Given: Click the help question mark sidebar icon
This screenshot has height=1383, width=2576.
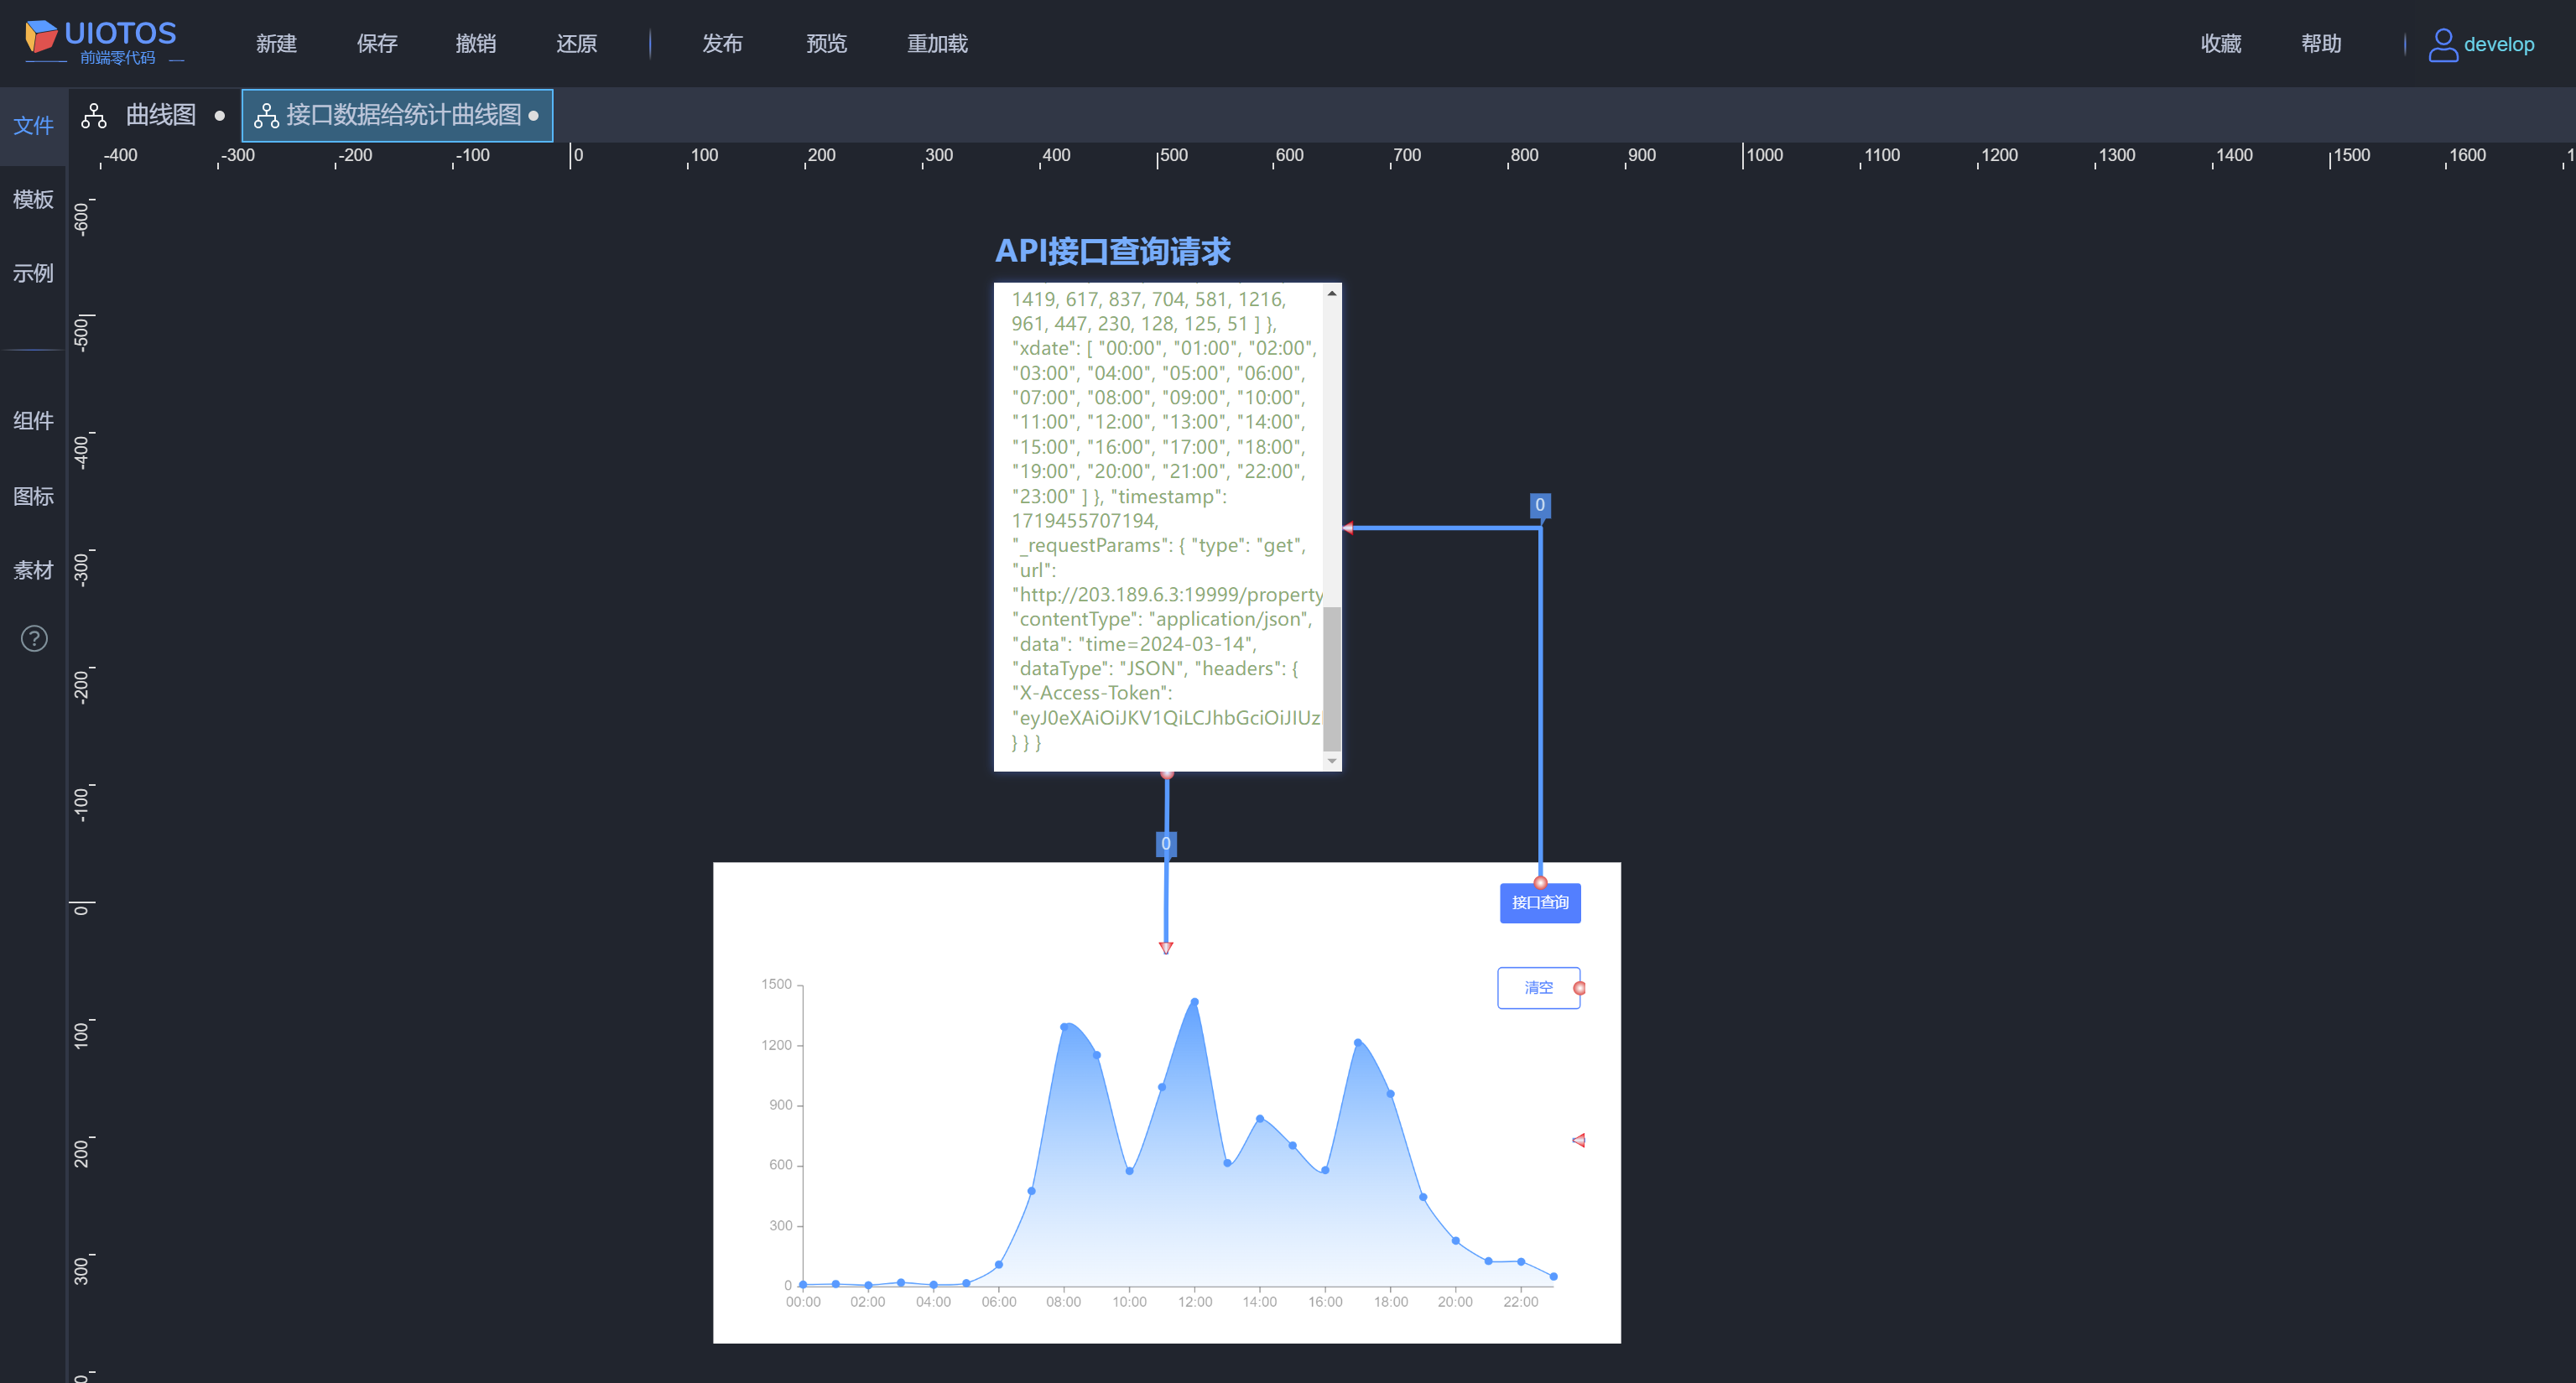Looking at the screenshot, I should click(x=34, y=638).
